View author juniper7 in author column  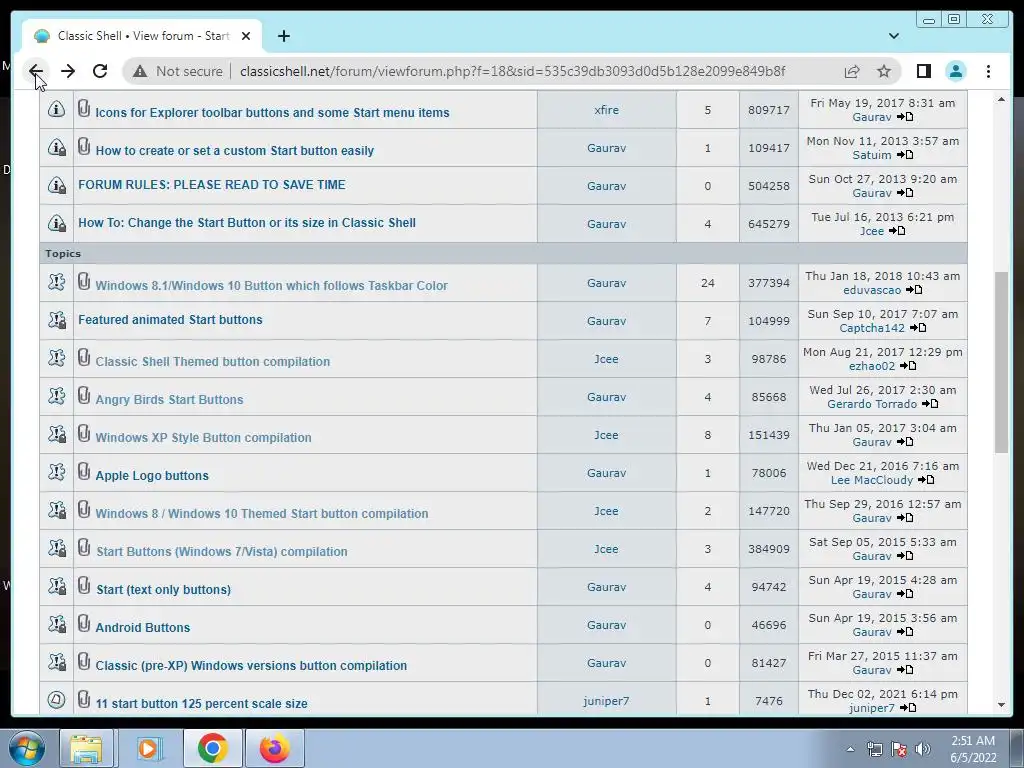tap(606, 701)
